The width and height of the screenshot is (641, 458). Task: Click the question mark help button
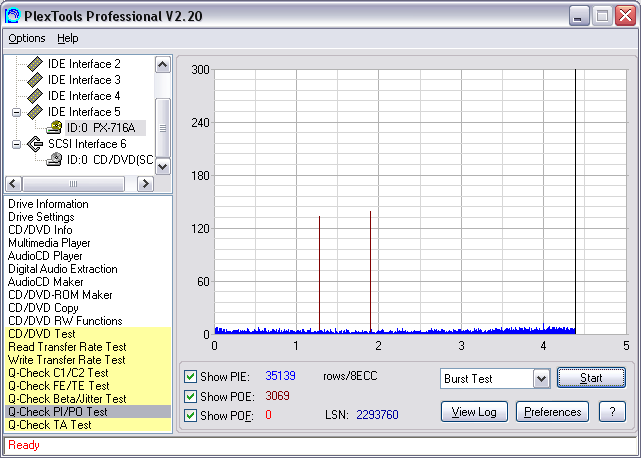612,412
